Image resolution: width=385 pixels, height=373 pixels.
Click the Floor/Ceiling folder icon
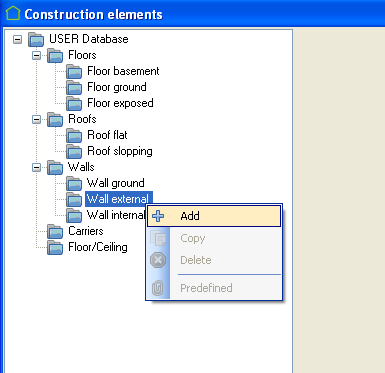point(55,247)
